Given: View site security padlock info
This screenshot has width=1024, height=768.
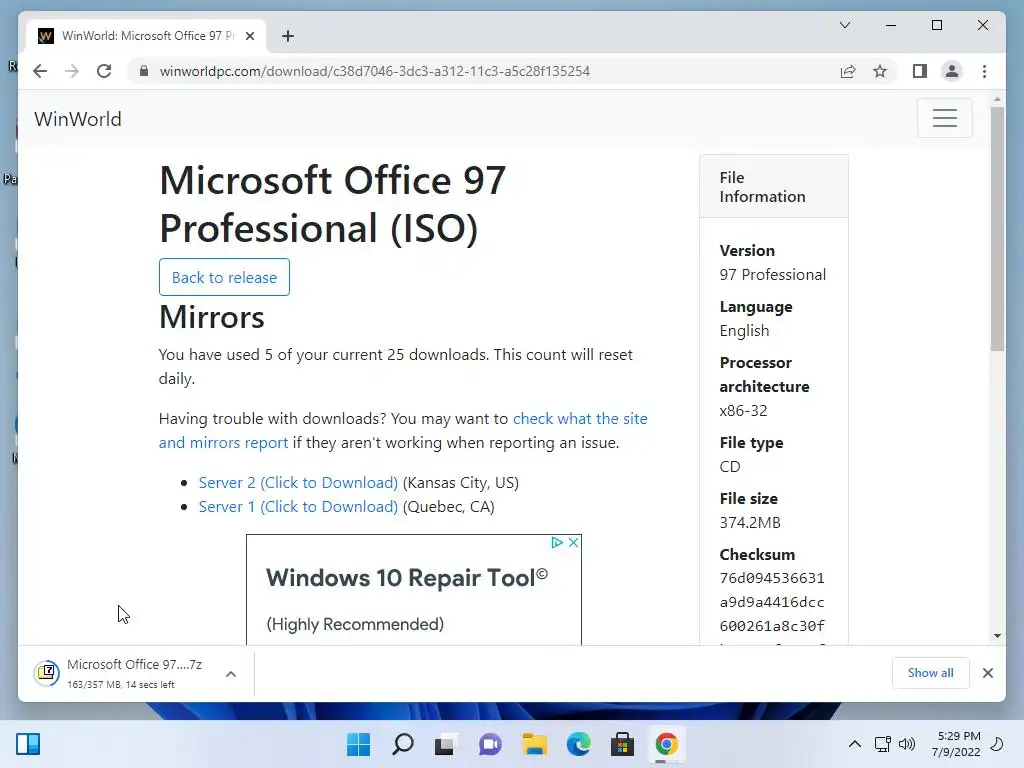Looking at the screenshot, I should [144, 71].
